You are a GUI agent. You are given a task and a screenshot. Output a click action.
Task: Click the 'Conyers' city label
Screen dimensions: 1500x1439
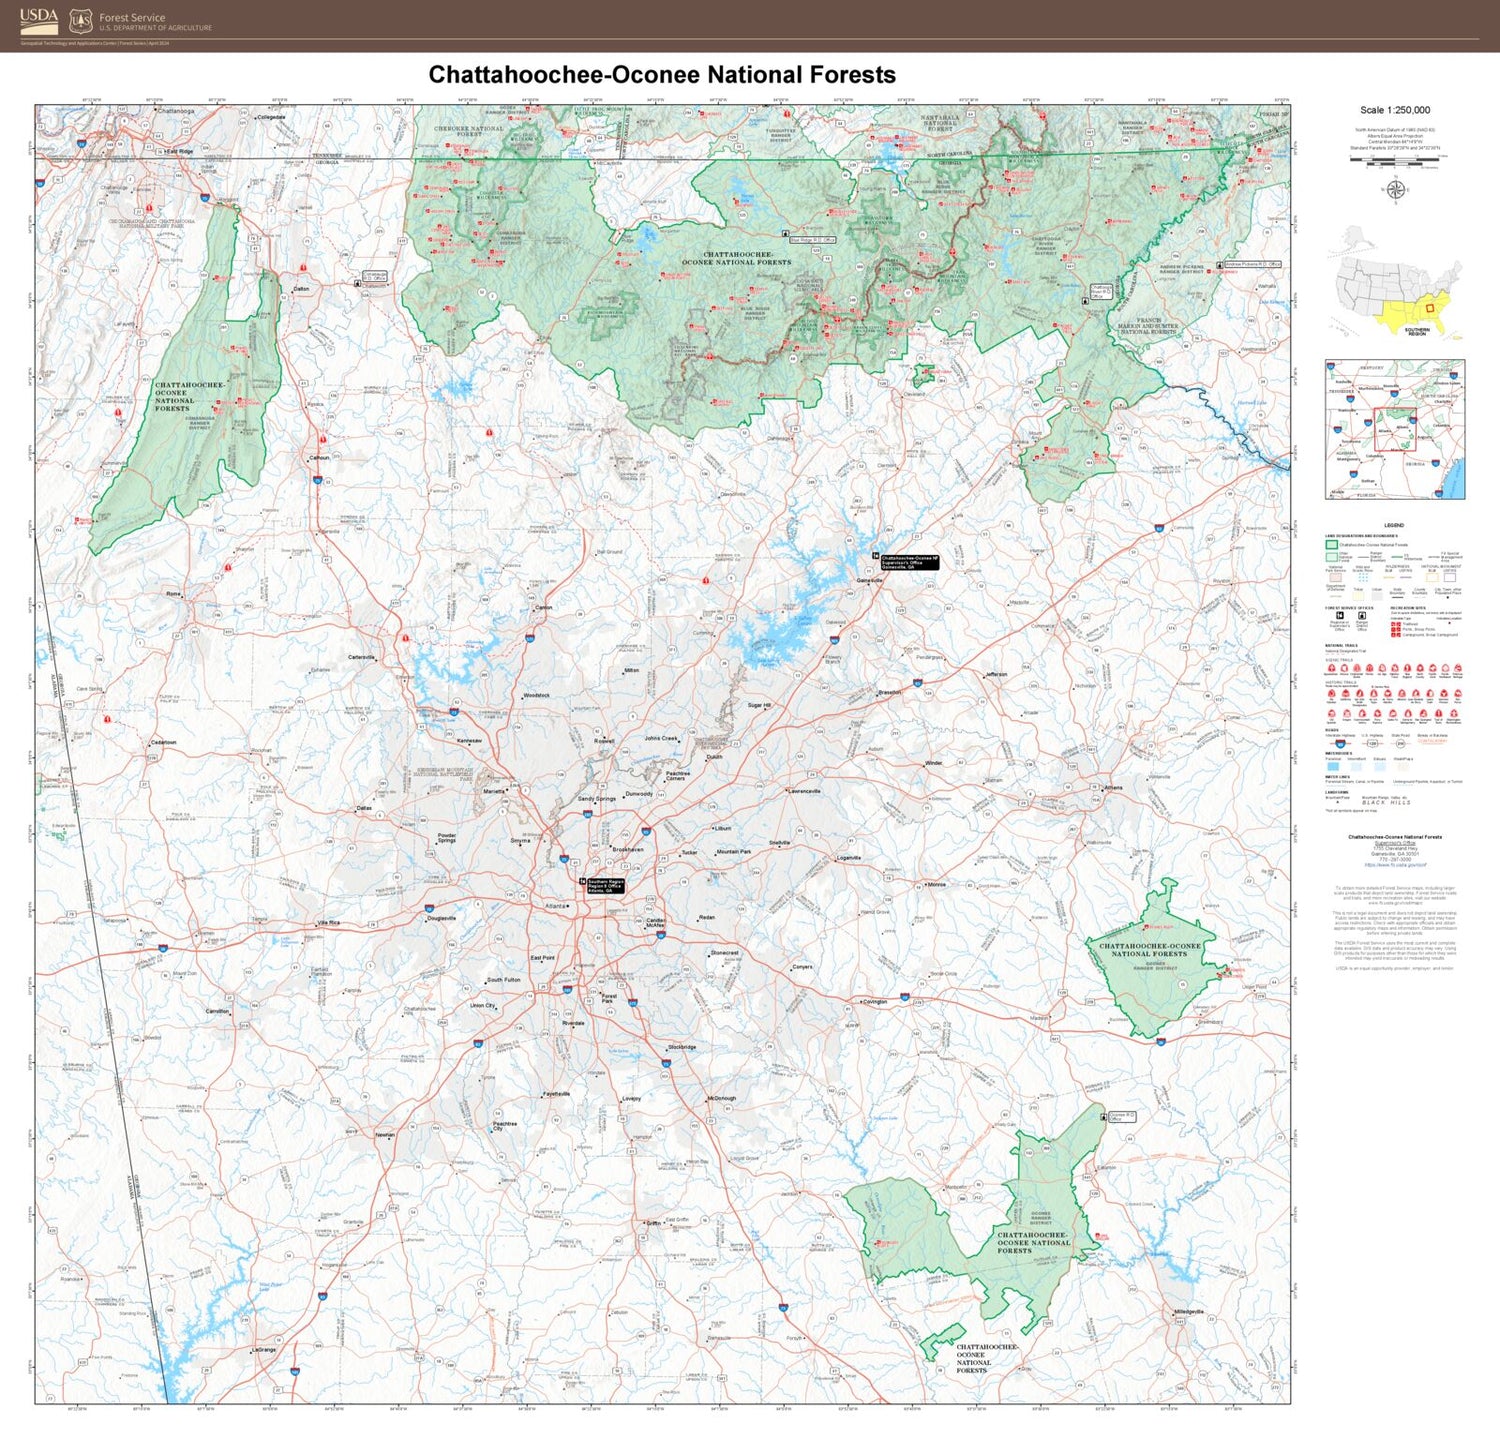click(x=802, y=967)
